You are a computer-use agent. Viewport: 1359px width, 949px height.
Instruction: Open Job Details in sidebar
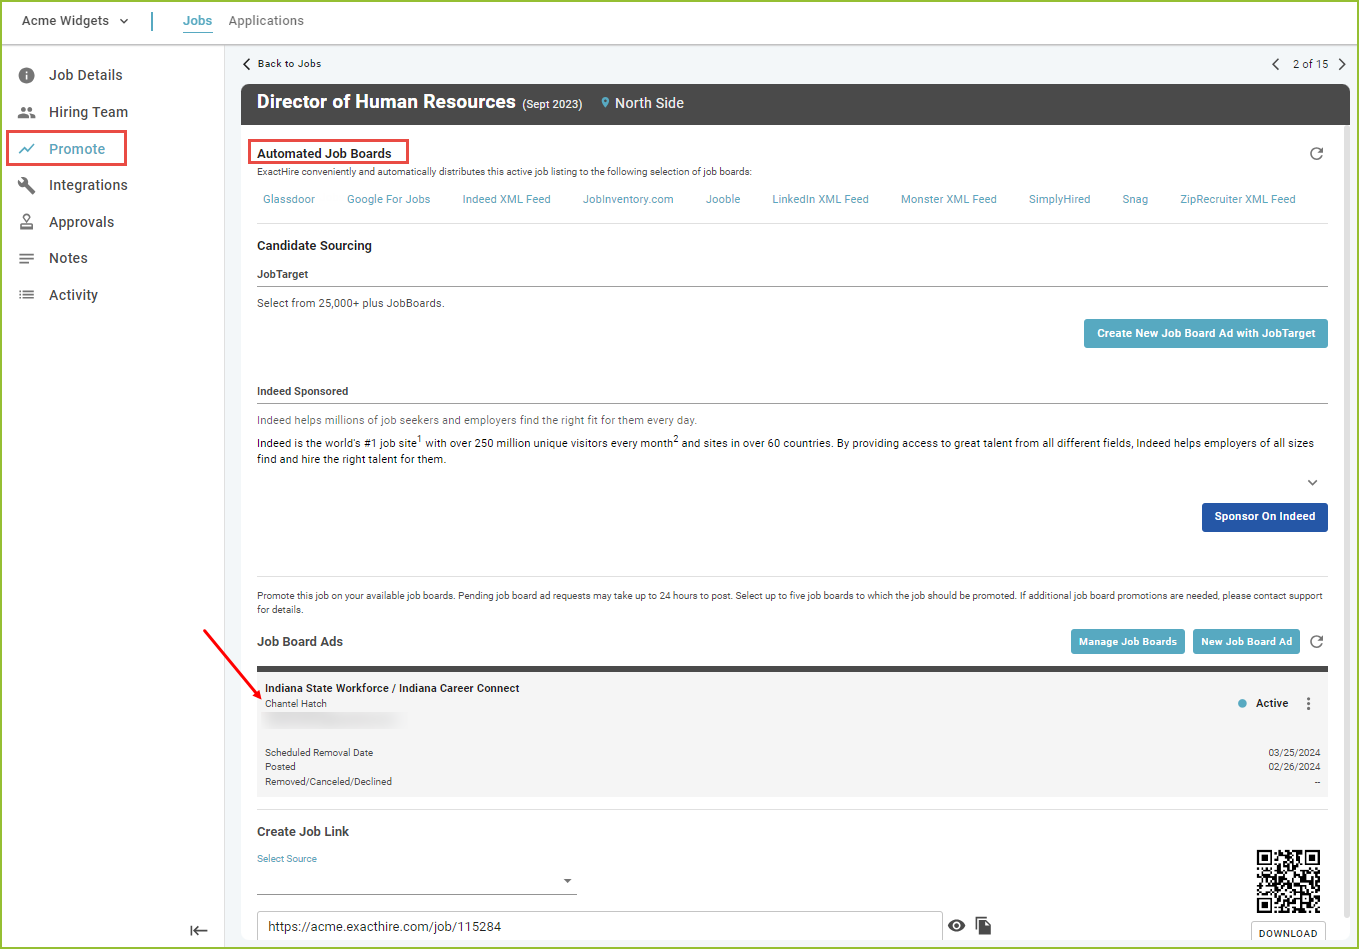[85, 75]
